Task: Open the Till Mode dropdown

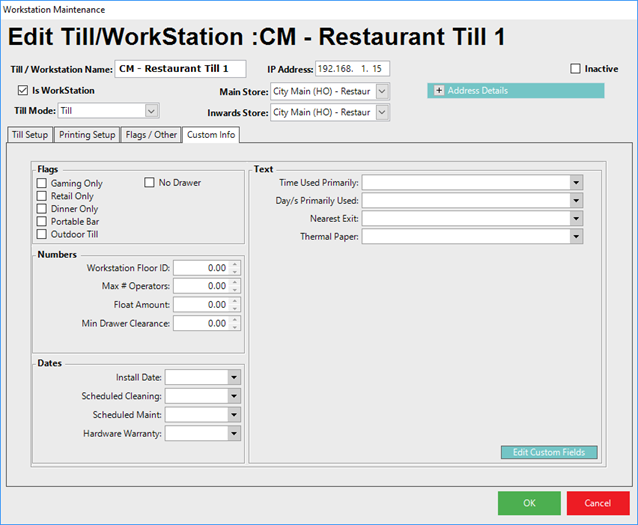Action: click(x=151, y=111)
